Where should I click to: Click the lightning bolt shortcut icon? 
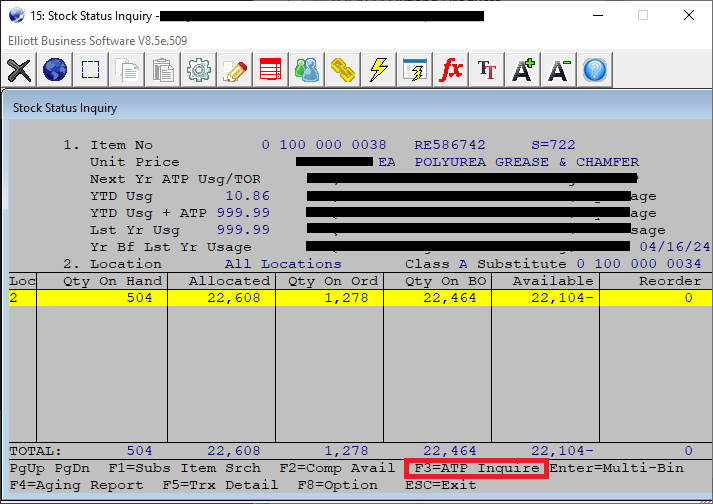pos(379,70)
